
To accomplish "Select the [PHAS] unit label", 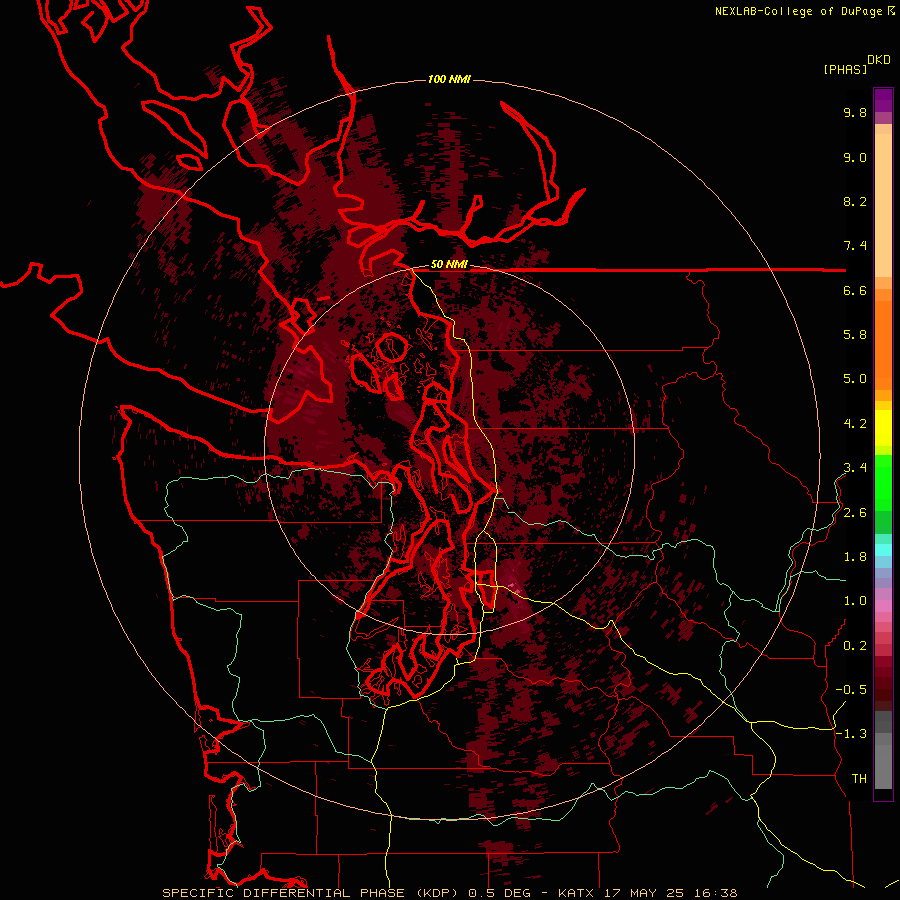I will tap(845, 70).
